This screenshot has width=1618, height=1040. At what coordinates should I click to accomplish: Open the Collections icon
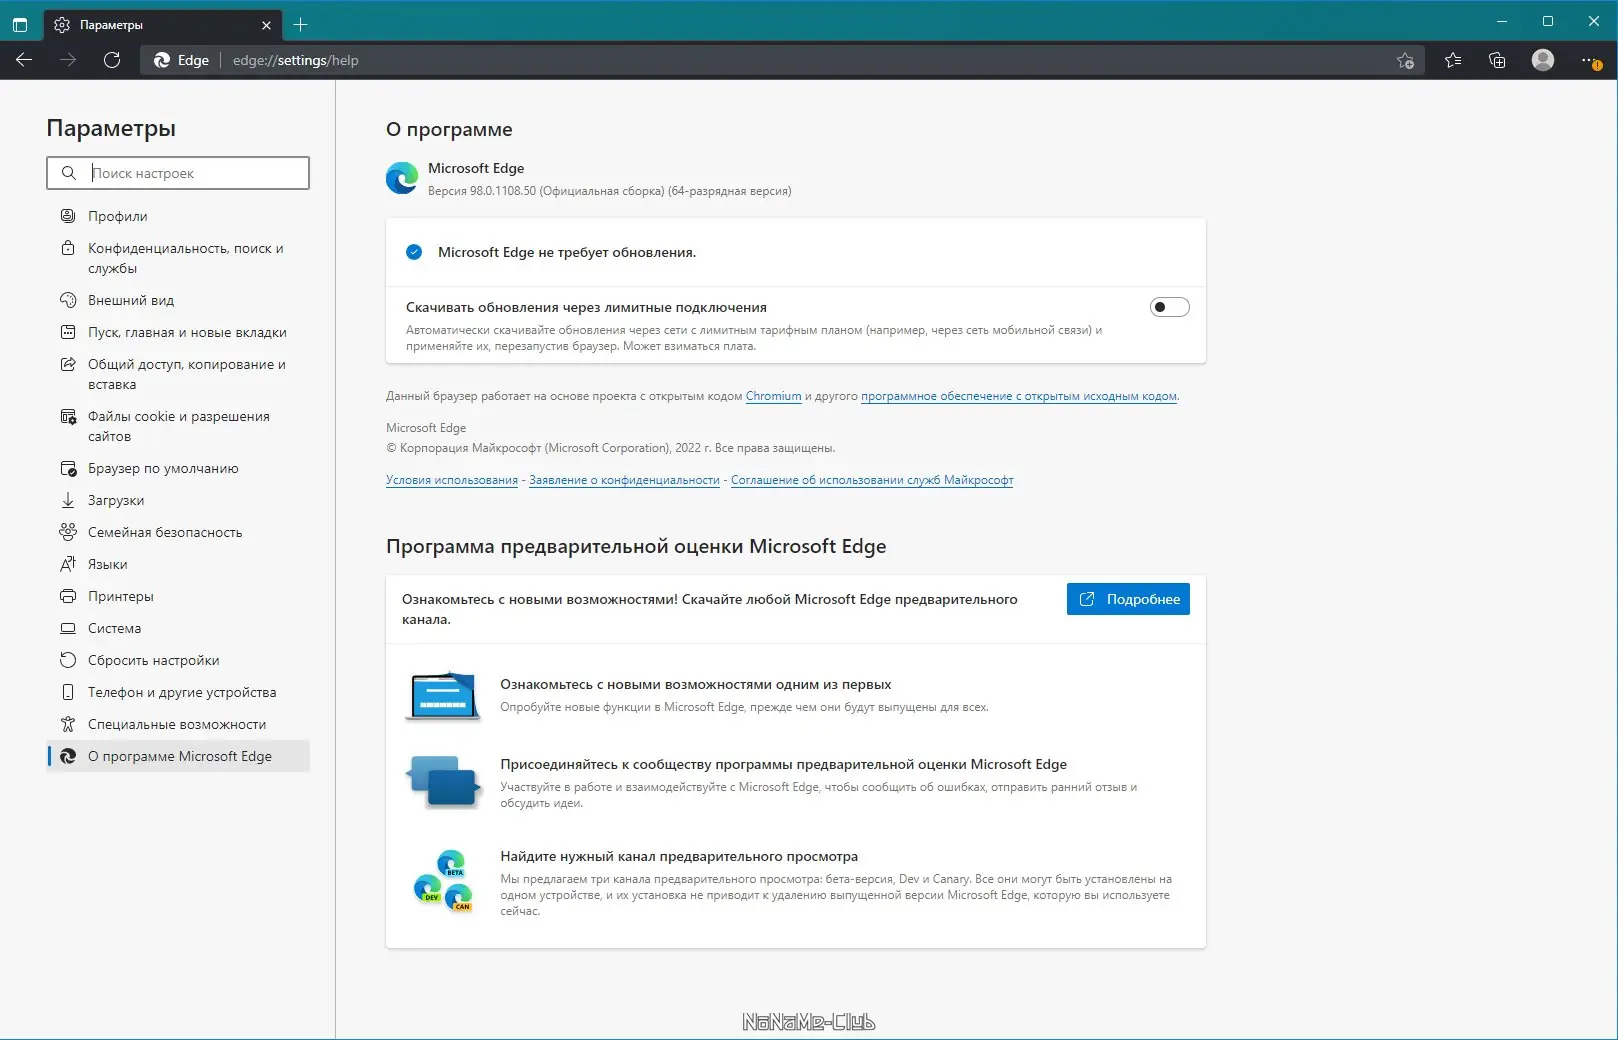pos(1497,60)
